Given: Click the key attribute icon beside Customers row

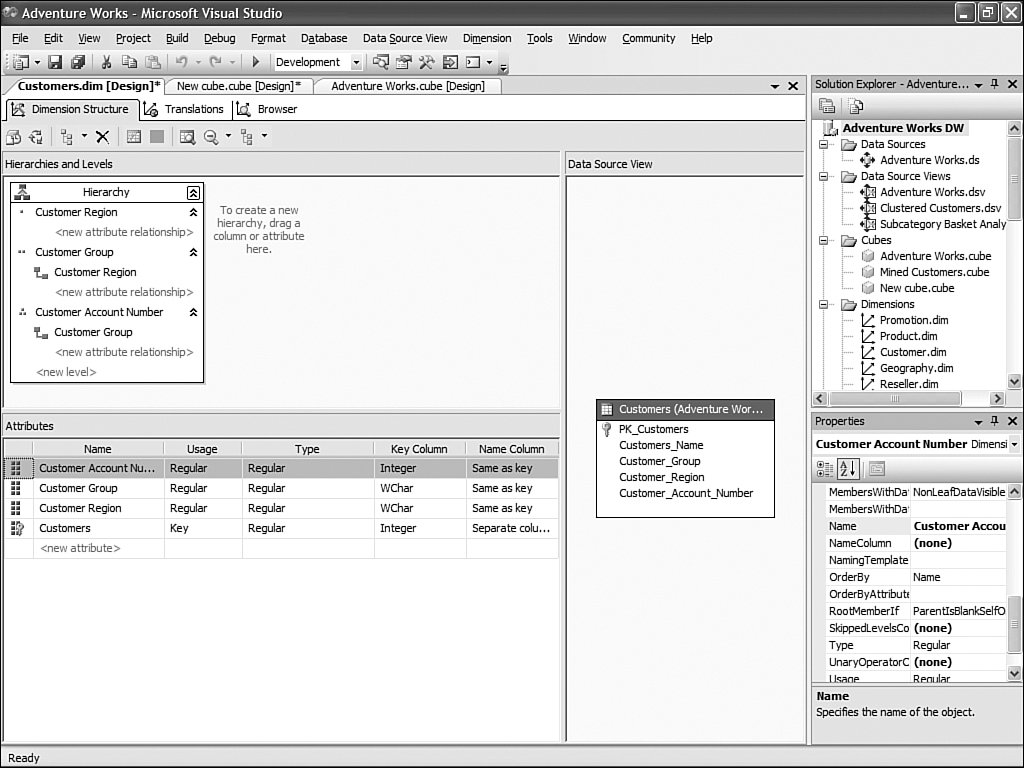Looking at the screenshot, I should (x=17, y=528).
